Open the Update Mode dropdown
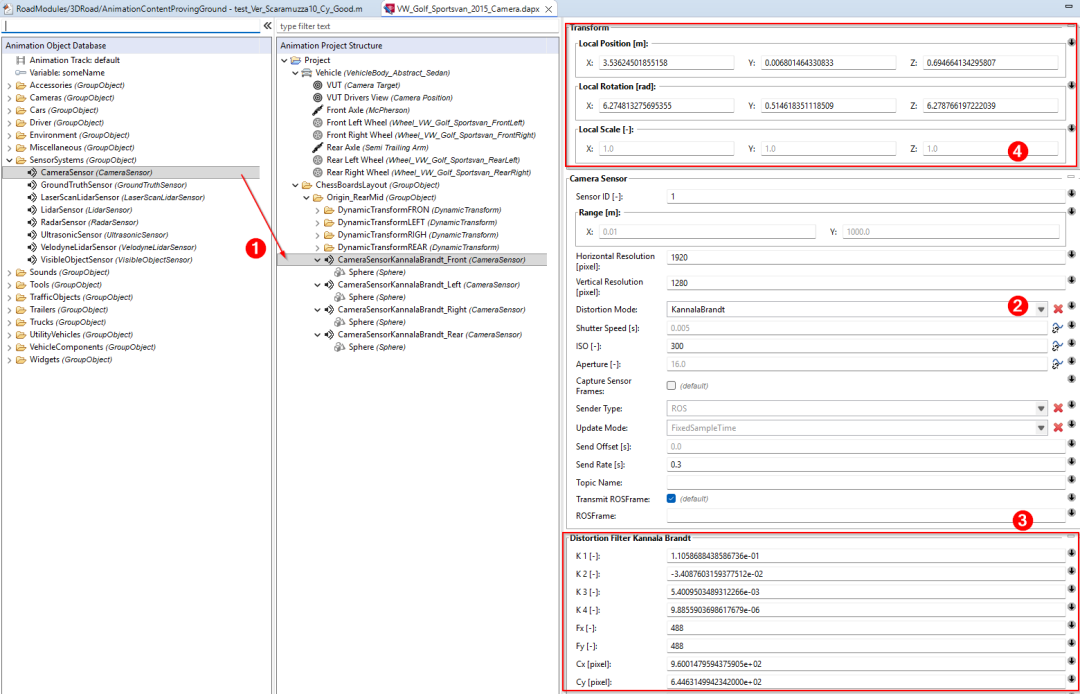 [x=1041, y=427]
